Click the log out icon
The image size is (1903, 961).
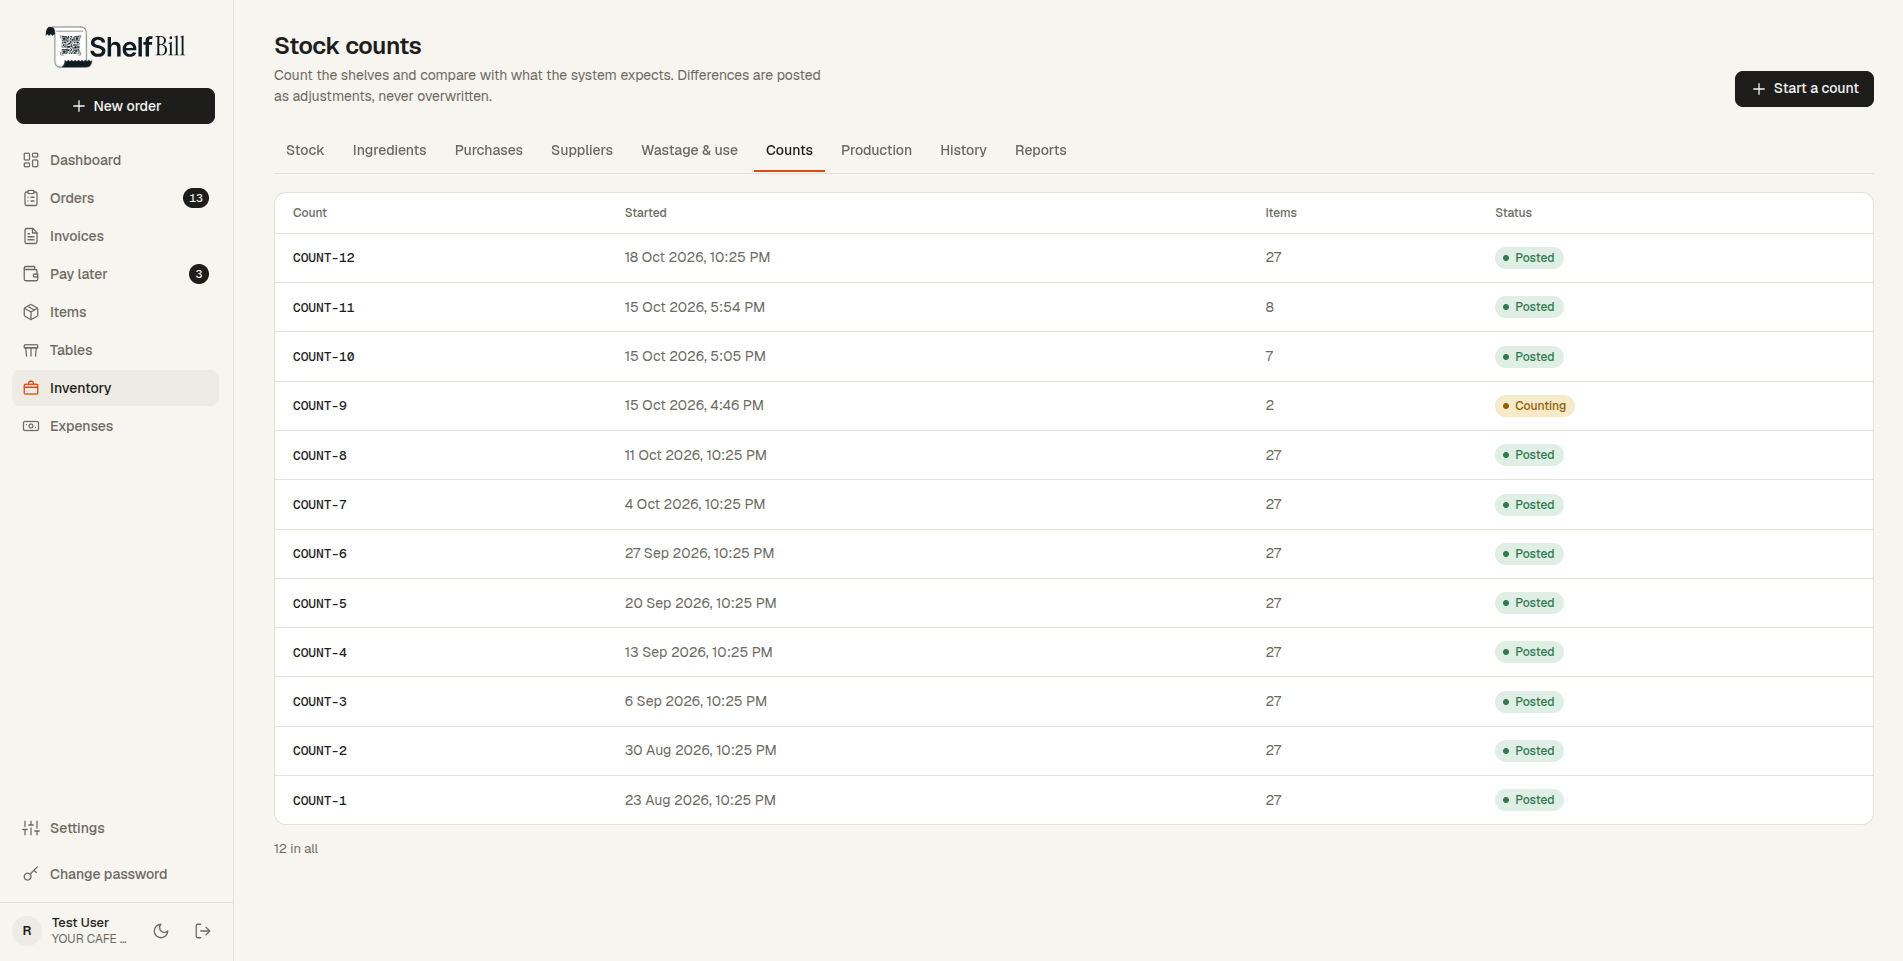203,931
